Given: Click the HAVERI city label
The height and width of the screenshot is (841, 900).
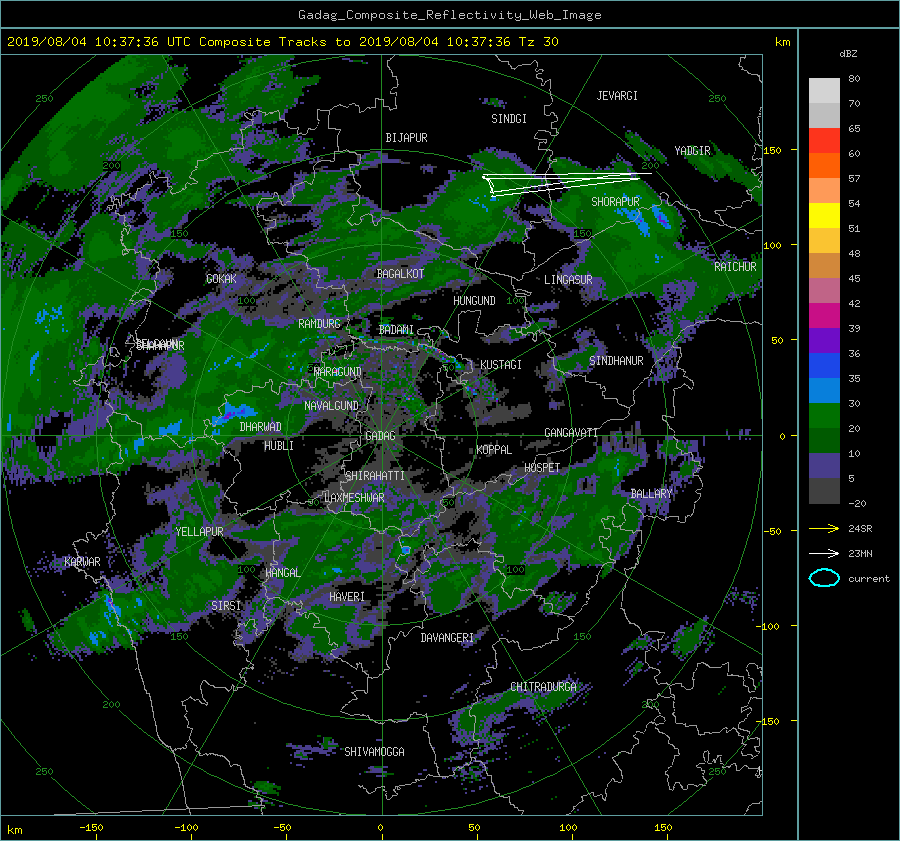Looking at the screenshot, I should (x=347, y=597).
